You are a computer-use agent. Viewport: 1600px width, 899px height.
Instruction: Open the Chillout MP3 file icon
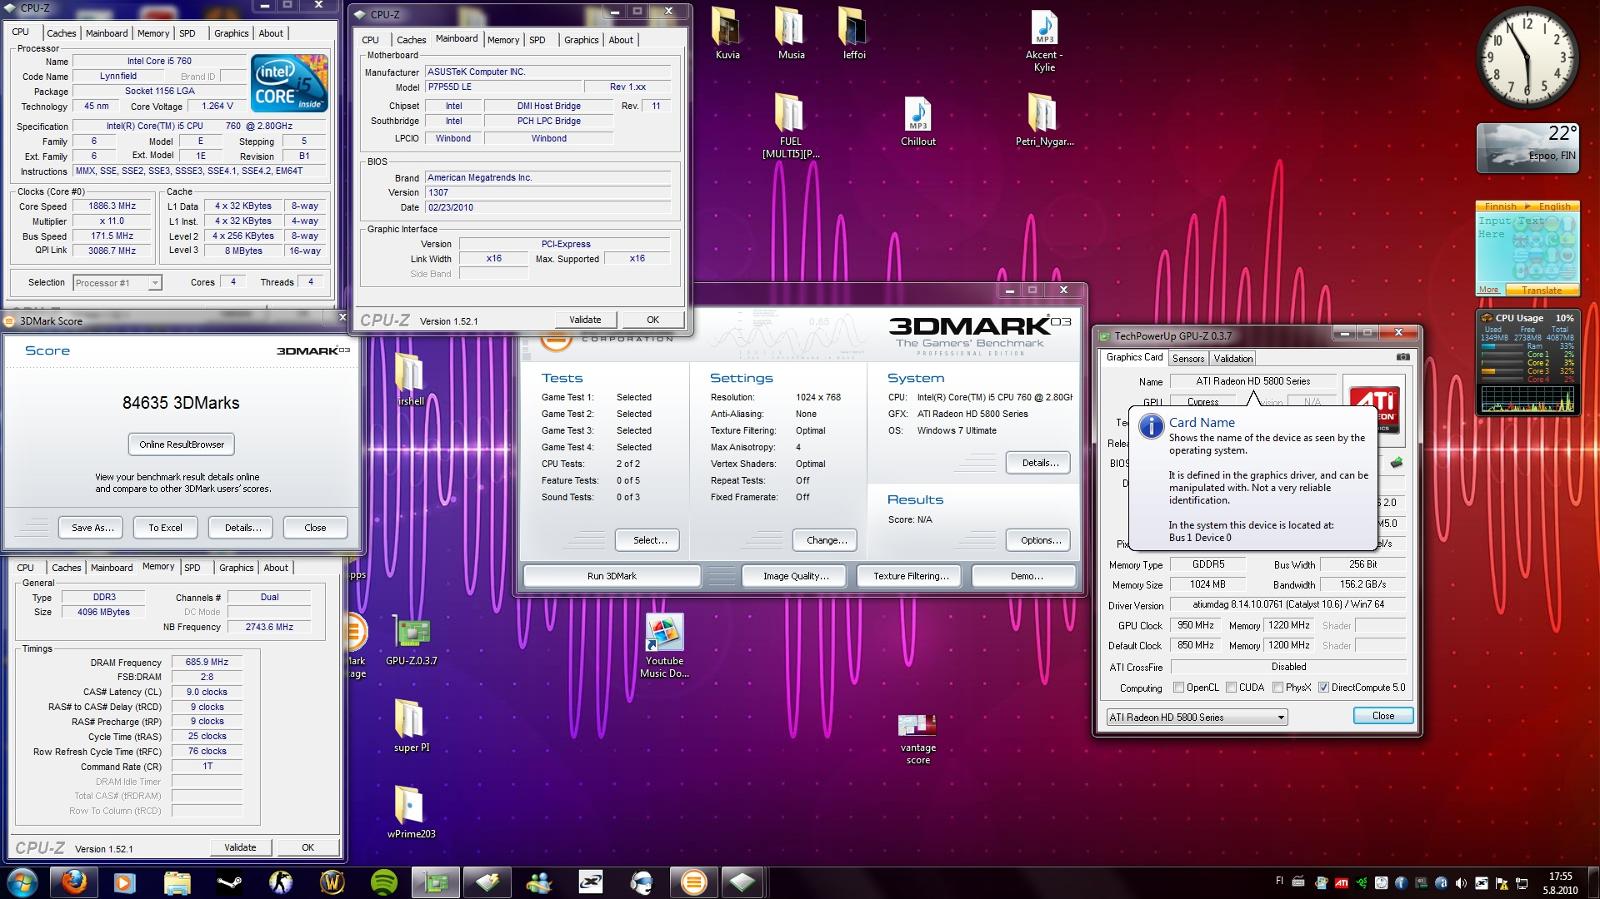click(x=918, y=122)
